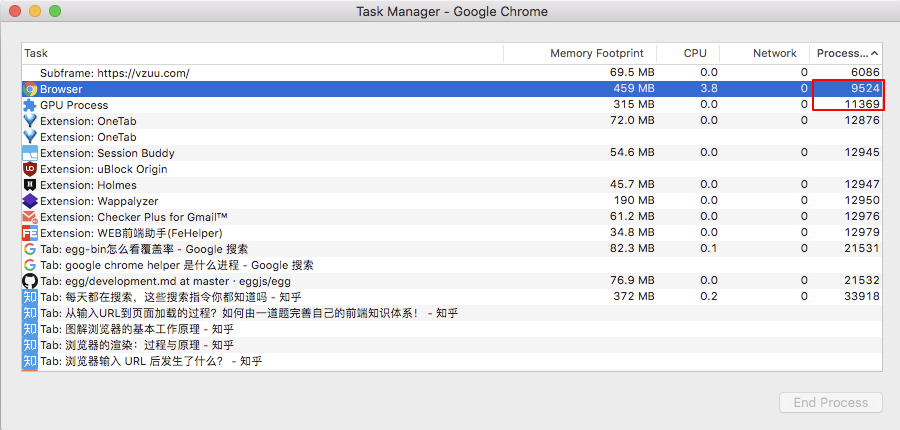This screenshot has height=430, width=900.
Task: Sort by the CPU column header
Action: [688, 53]
